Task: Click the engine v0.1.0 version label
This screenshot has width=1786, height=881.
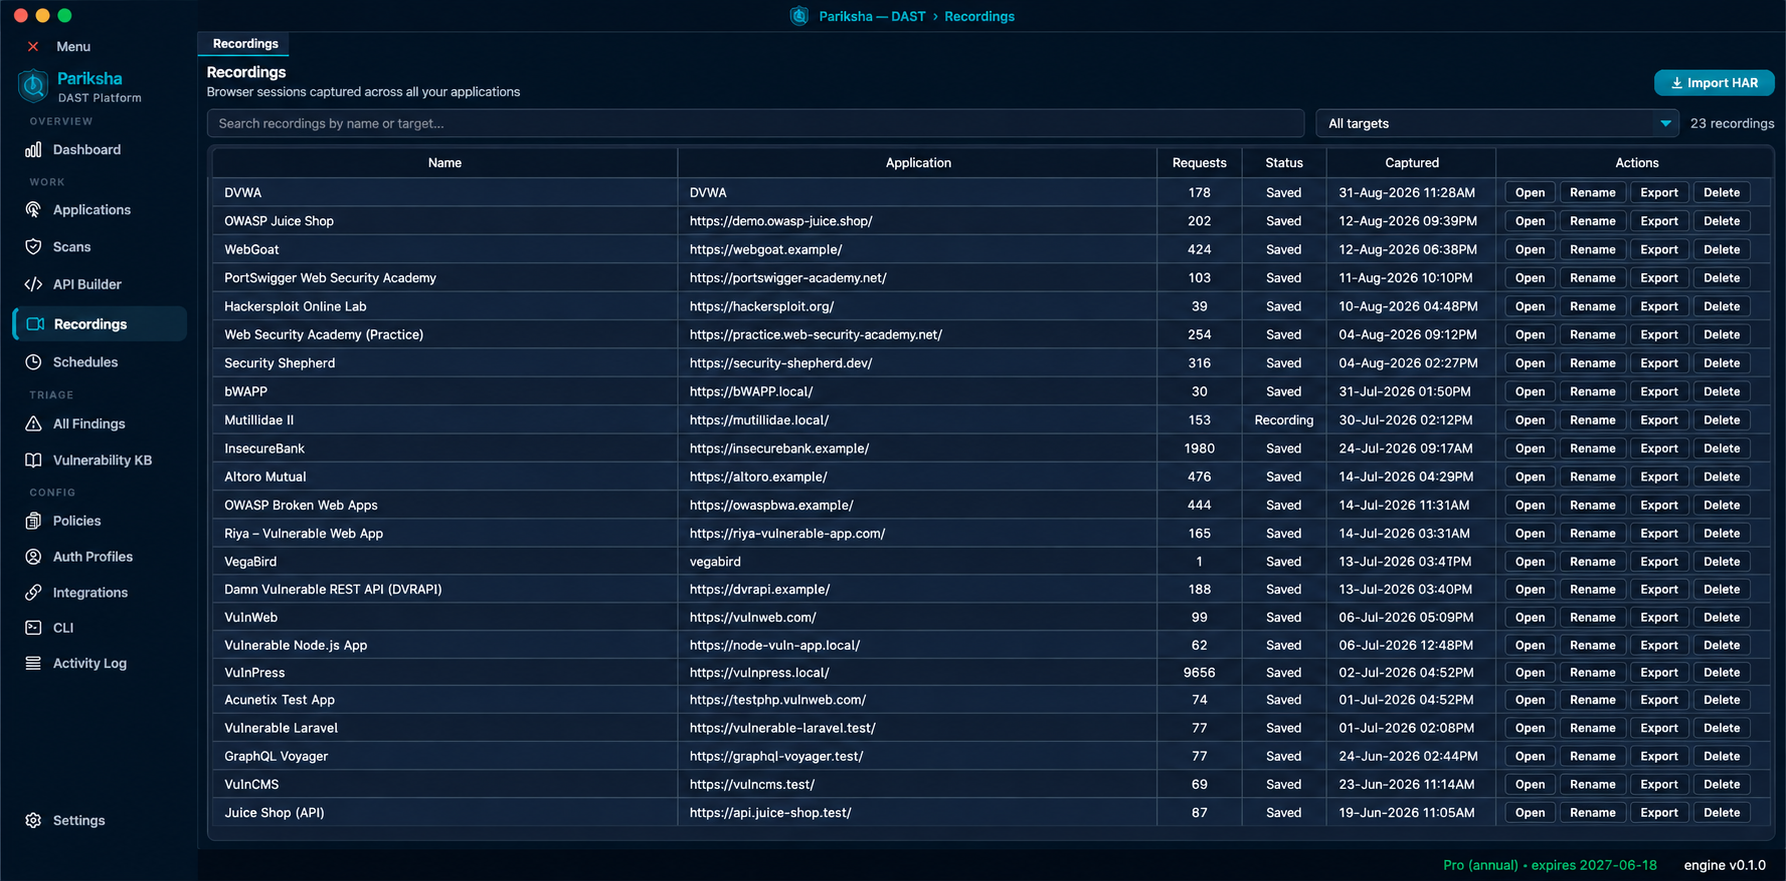Action: tap(1724, 865)
